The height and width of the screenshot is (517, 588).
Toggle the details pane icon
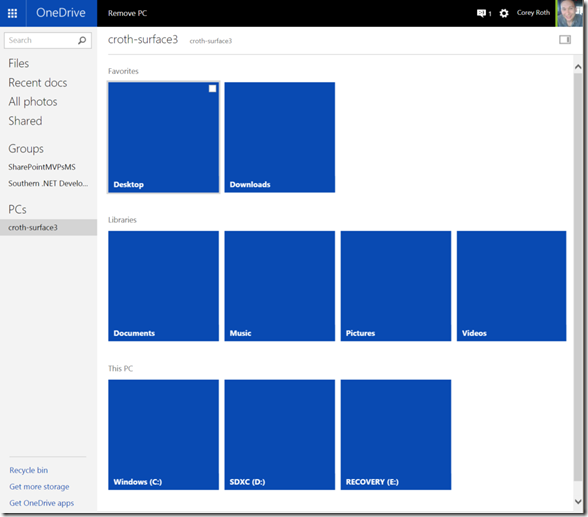565,39
